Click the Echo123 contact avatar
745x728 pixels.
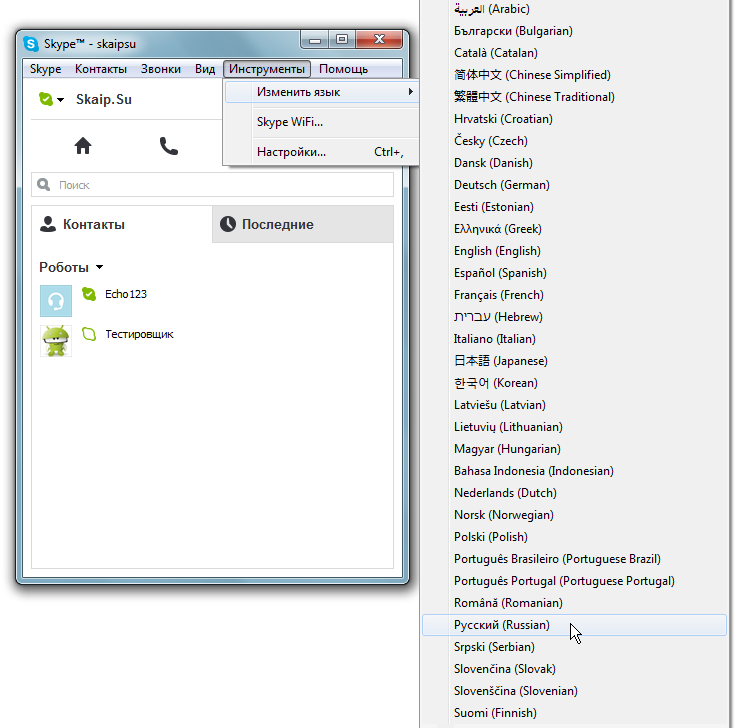56,301
